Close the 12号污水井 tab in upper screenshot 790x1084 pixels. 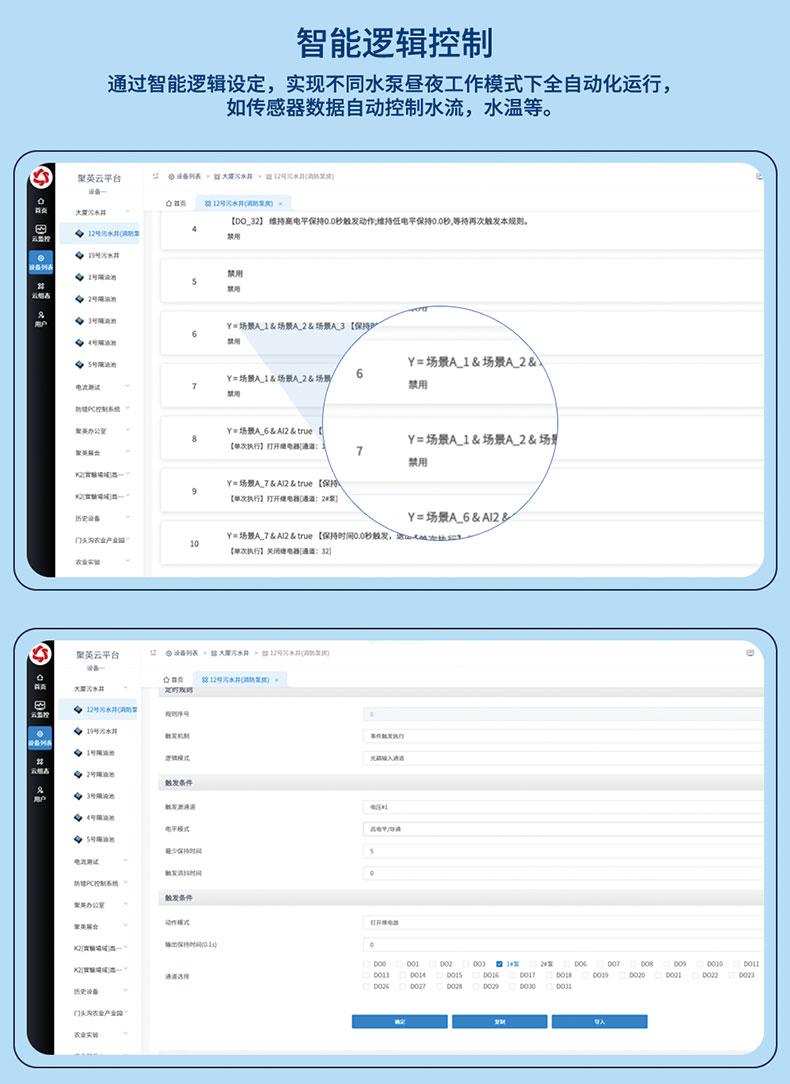[x=280, y=204]
